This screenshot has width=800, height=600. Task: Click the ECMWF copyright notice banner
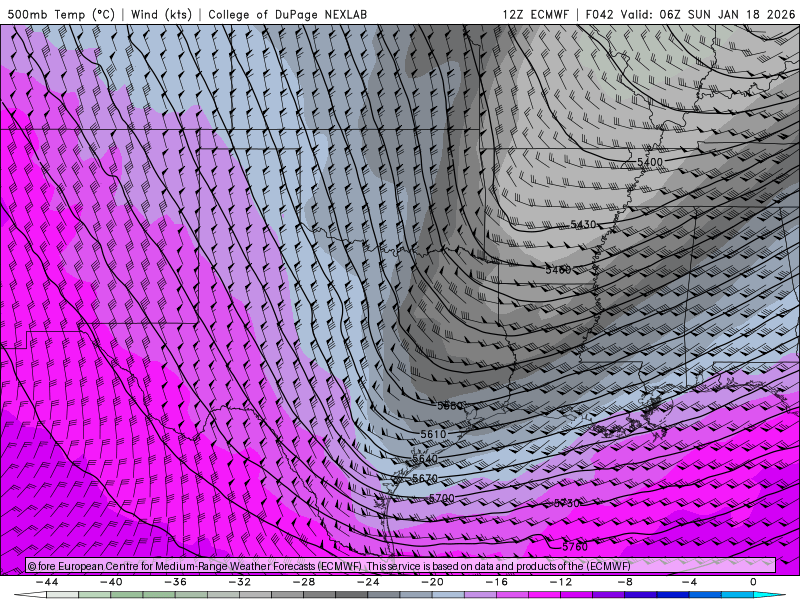(x=401, y=566)
